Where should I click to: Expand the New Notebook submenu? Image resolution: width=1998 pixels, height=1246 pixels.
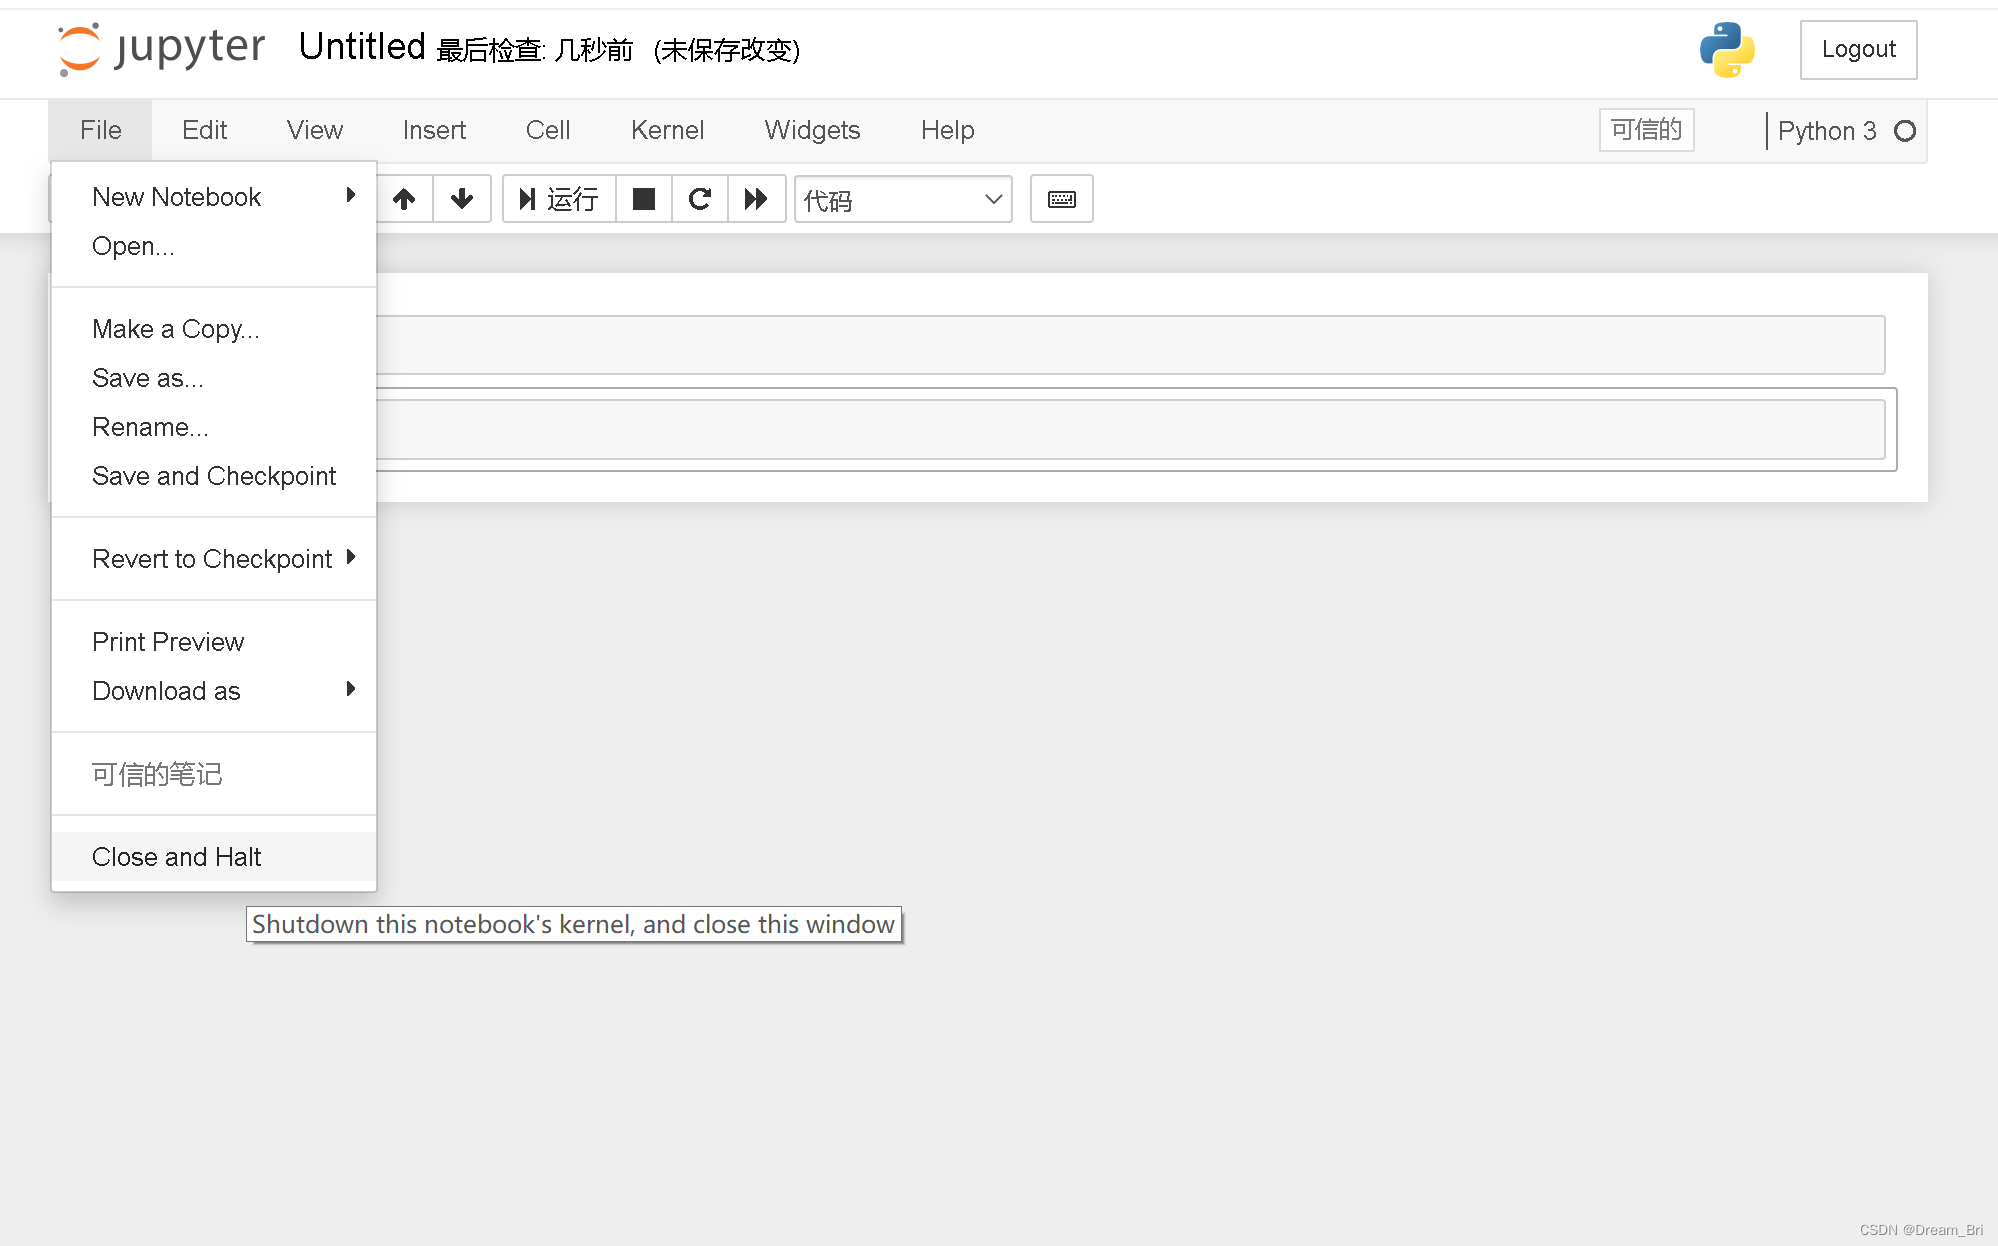[x=214, y=197]
